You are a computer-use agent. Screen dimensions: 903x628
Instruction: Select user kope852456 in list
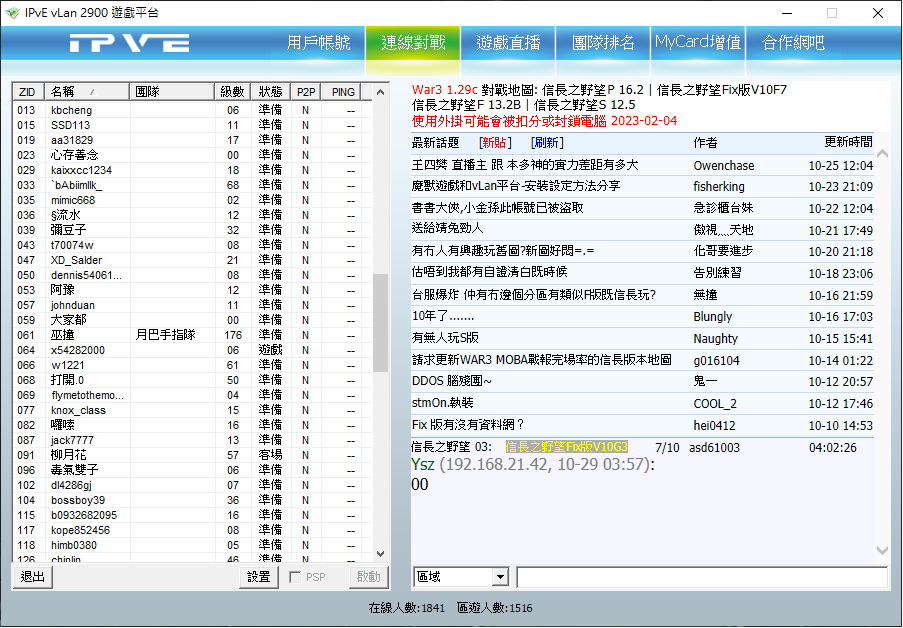pos(80,530)
